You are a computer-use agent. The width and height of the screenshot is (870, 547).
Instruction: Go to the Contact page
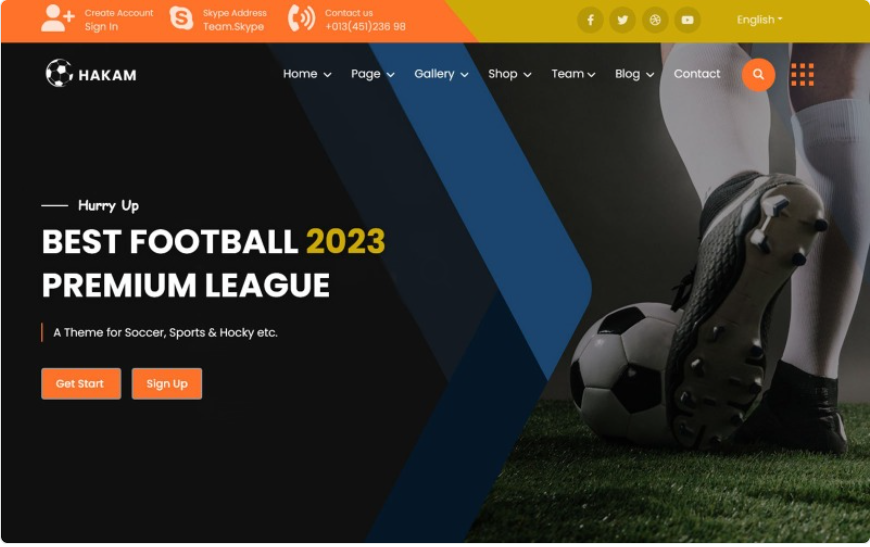pos(697,74)
